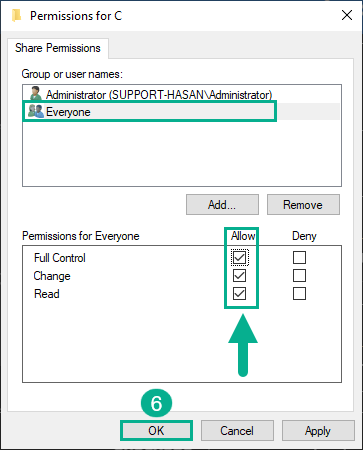Check the Deny checkbox for Change
363x450 pixels.
coord(299,276)
